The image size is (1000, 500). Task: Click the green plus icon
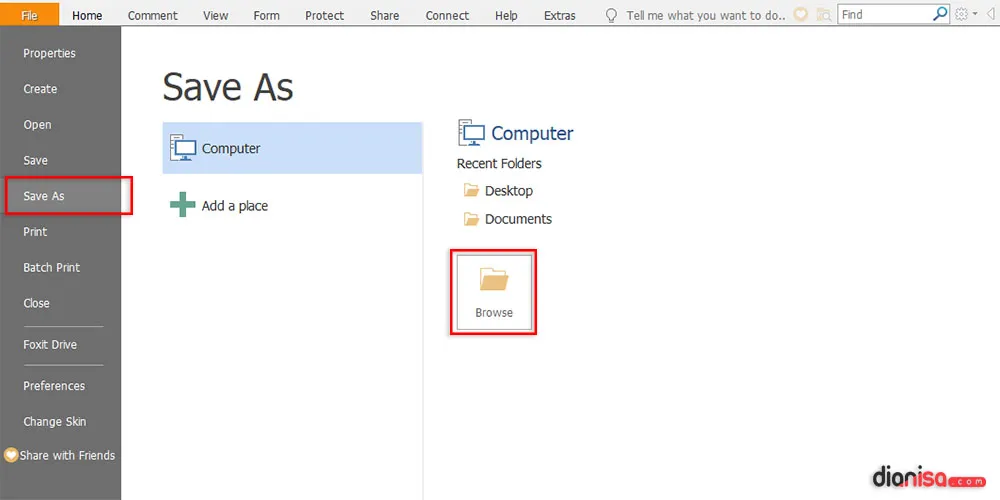(182, 205)
